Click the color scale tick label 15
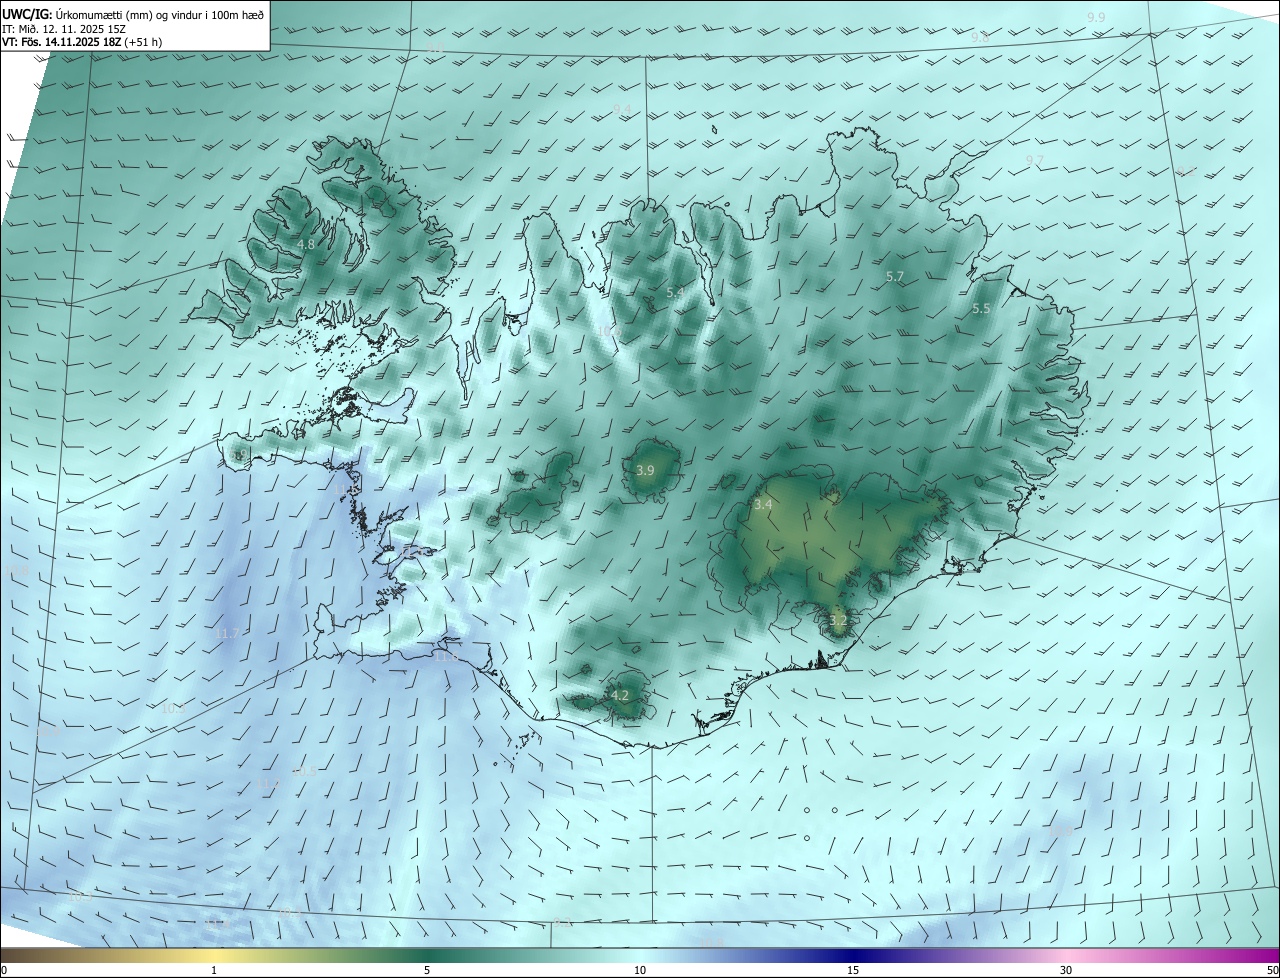The width and height of the screenshot is (1280, 978). 853,970
